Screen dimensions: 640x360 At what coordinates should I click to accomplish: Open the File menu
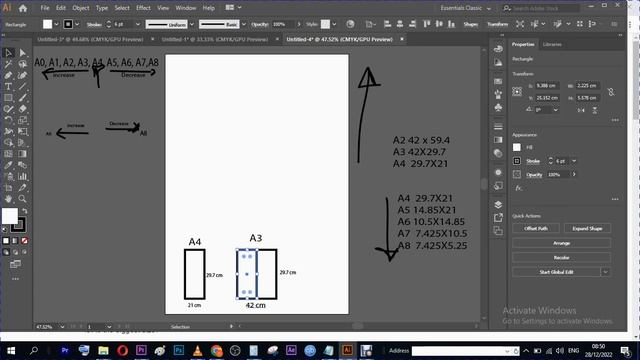pyautogui.click(x=45, y=8)
